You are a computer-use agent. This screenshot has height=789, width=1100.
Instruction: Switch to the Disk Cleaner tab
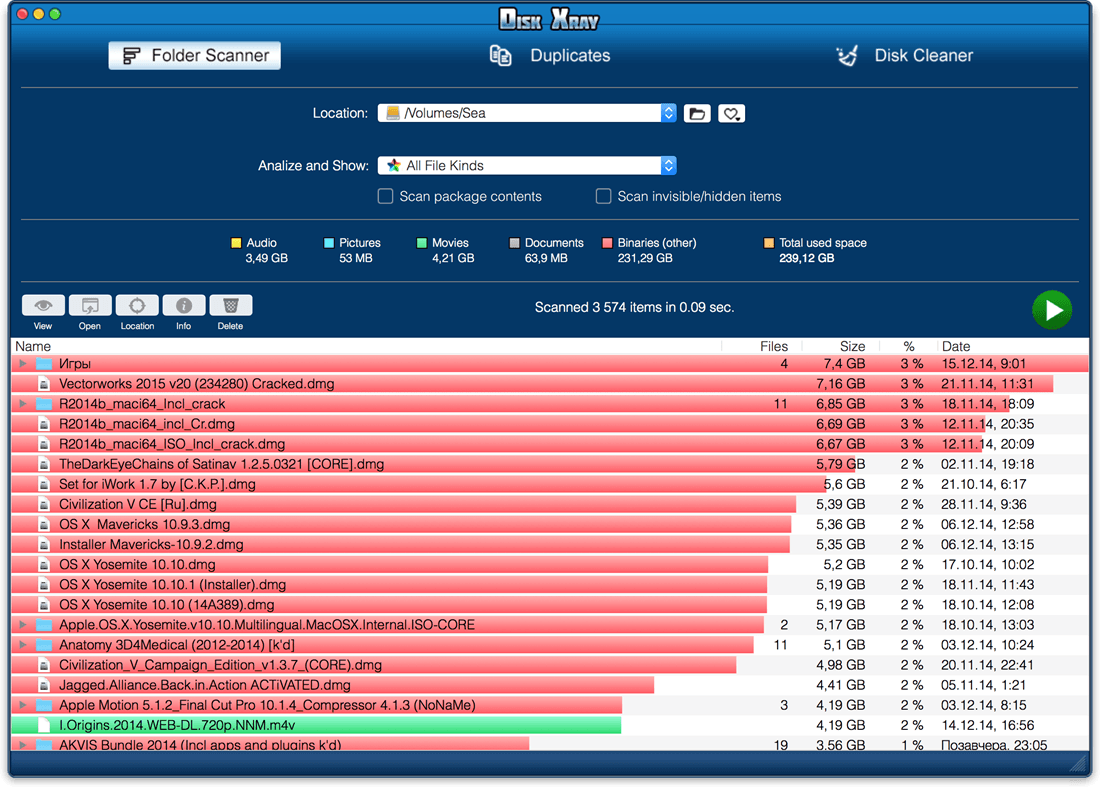click(x=904, y=55)
